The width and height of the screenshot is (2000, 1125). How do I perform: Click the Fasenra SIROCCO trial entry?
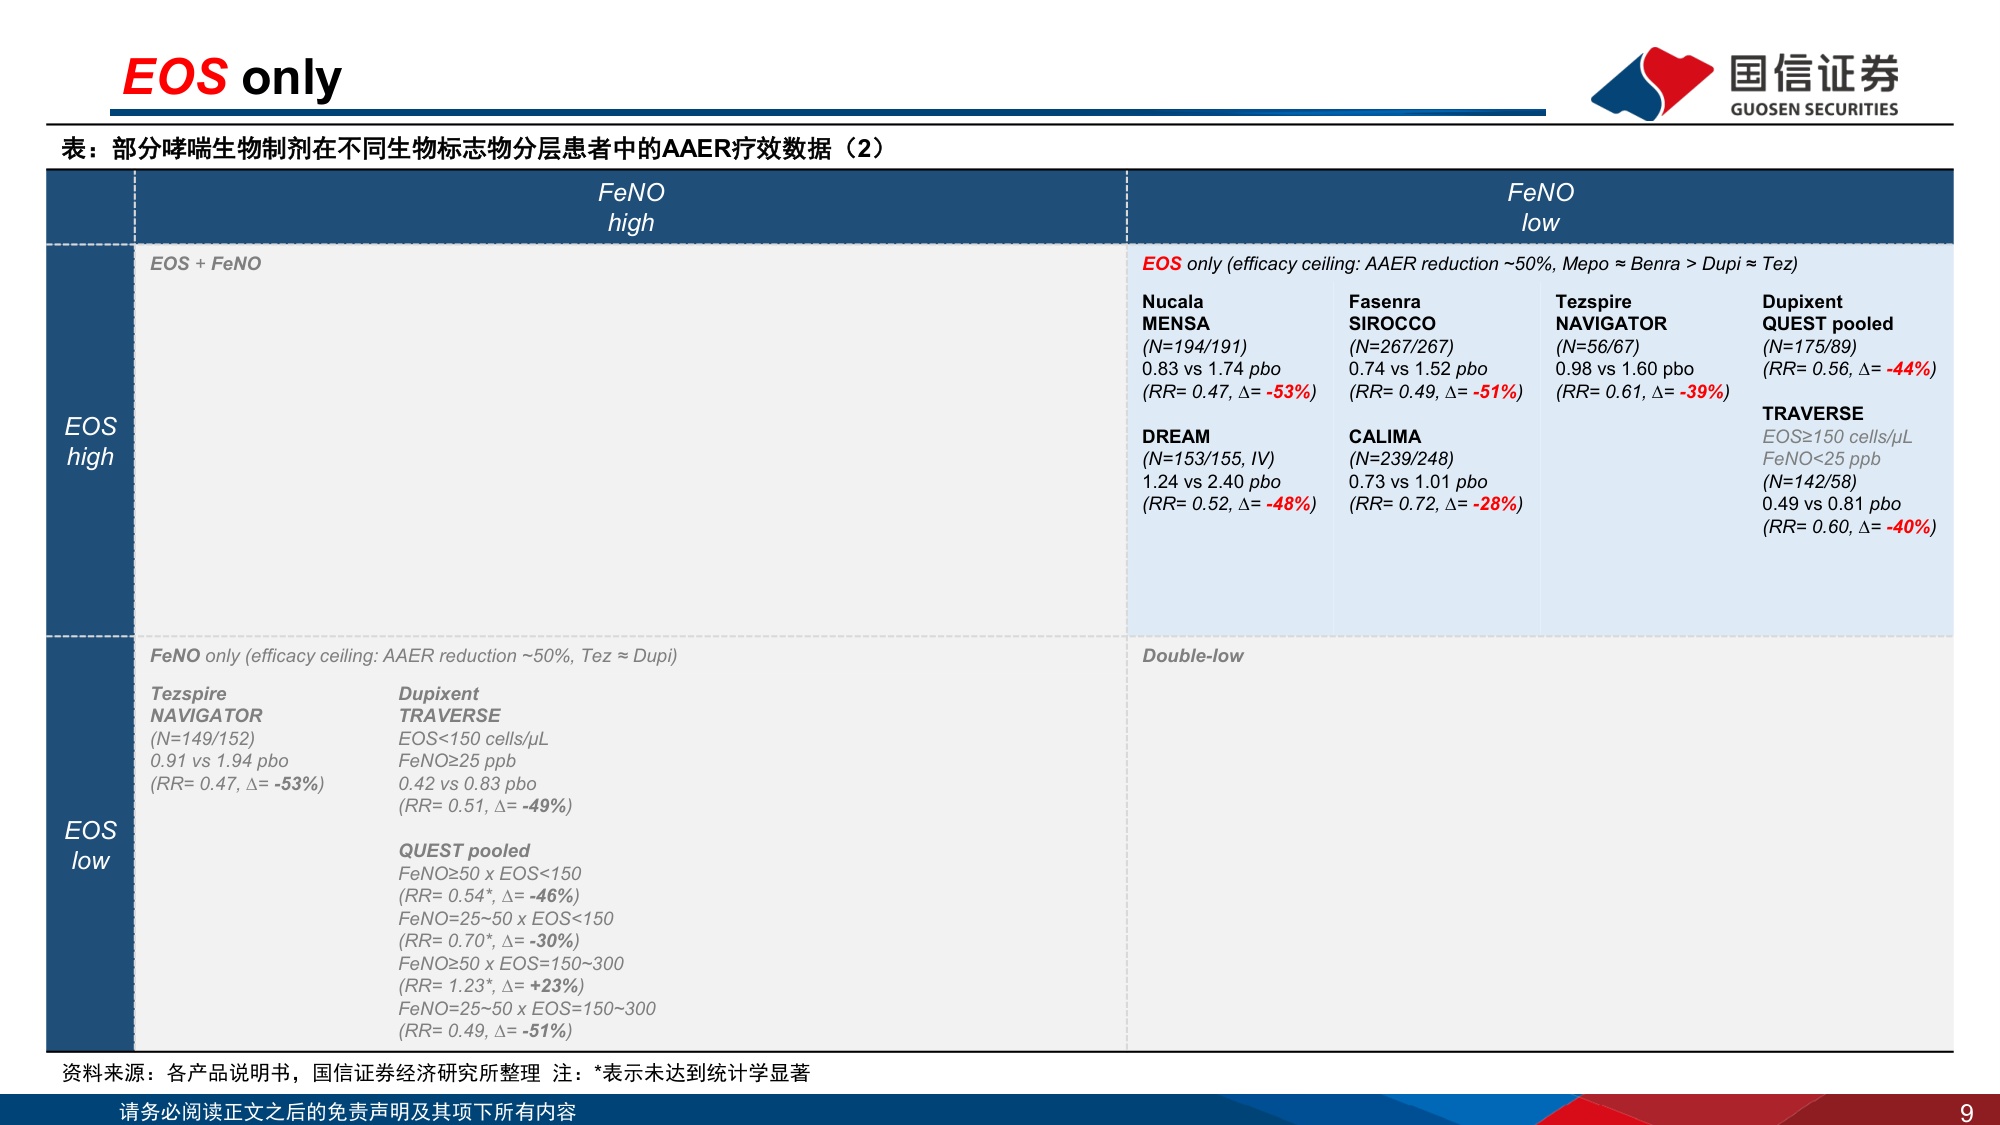[x=1435, y=347]
